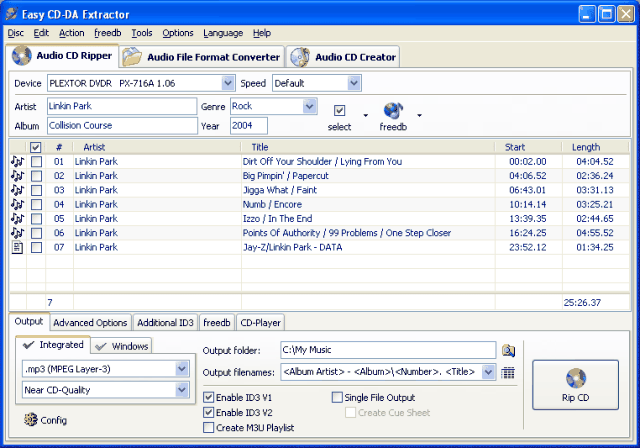Switch to Advanced Options tab

90,323
